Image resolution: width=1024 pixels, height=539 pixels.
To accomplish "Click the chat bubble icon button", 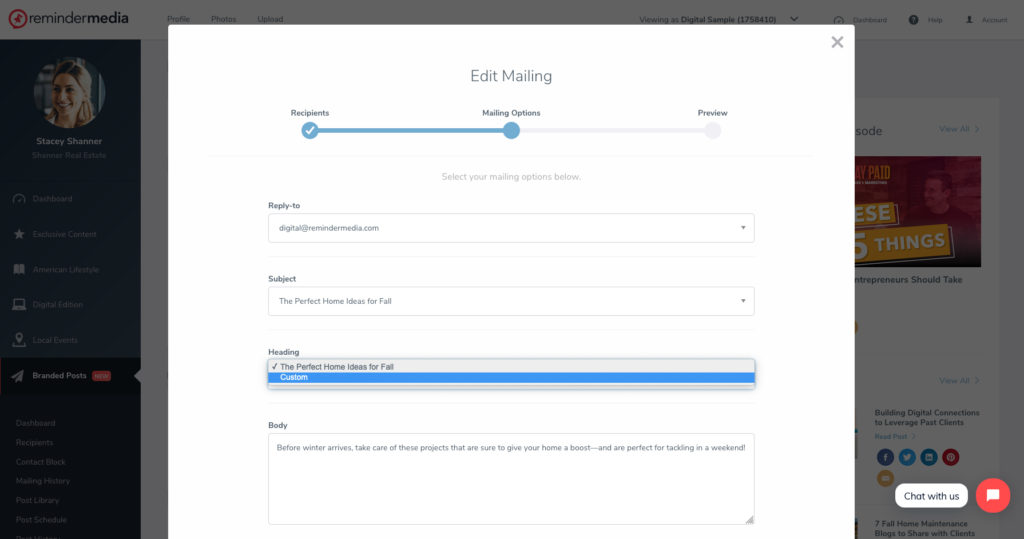I will [x=992, y=495].
